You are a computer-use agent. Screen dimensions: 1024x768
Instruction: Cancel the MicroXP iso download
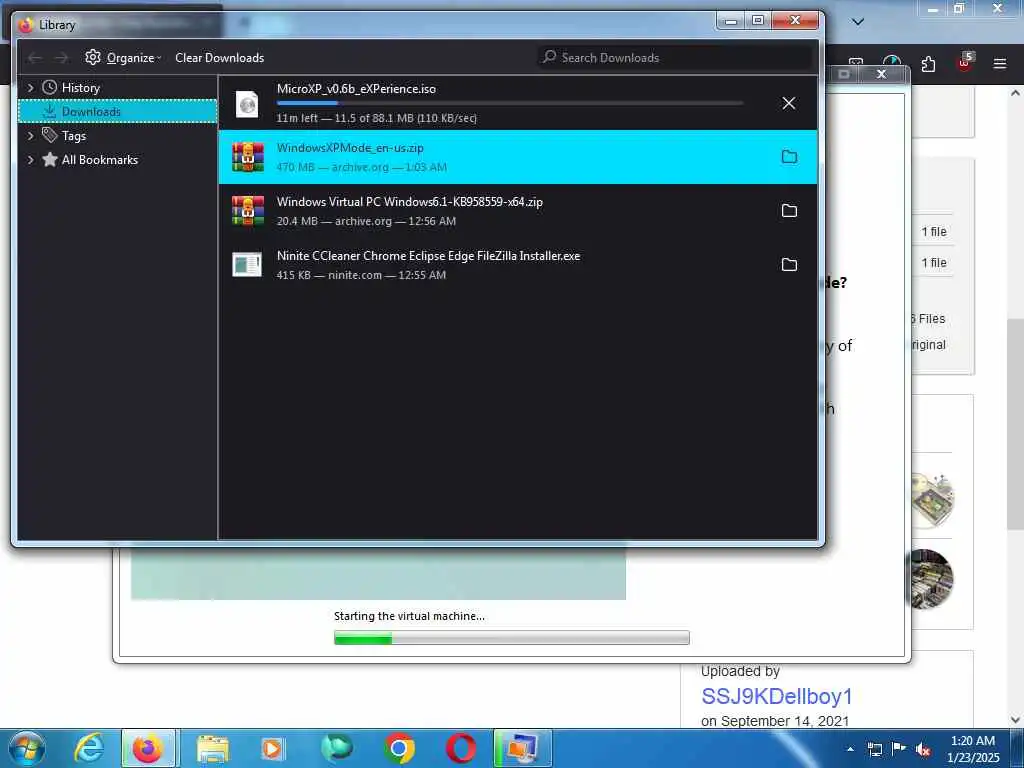(789, 103)
